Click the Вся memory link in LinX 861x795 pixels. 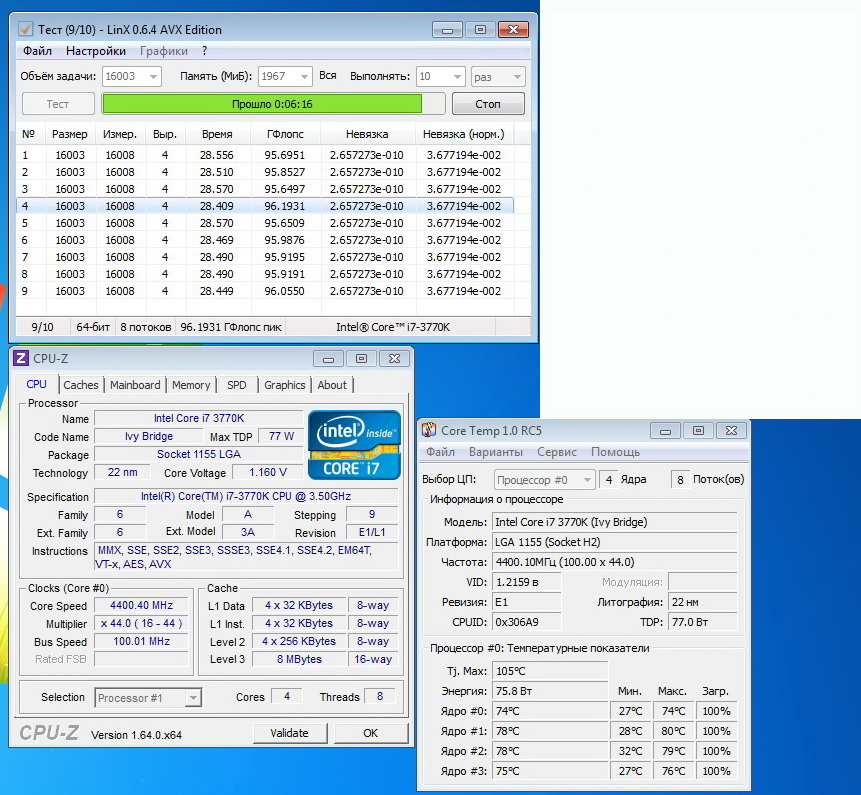point(328,76)
